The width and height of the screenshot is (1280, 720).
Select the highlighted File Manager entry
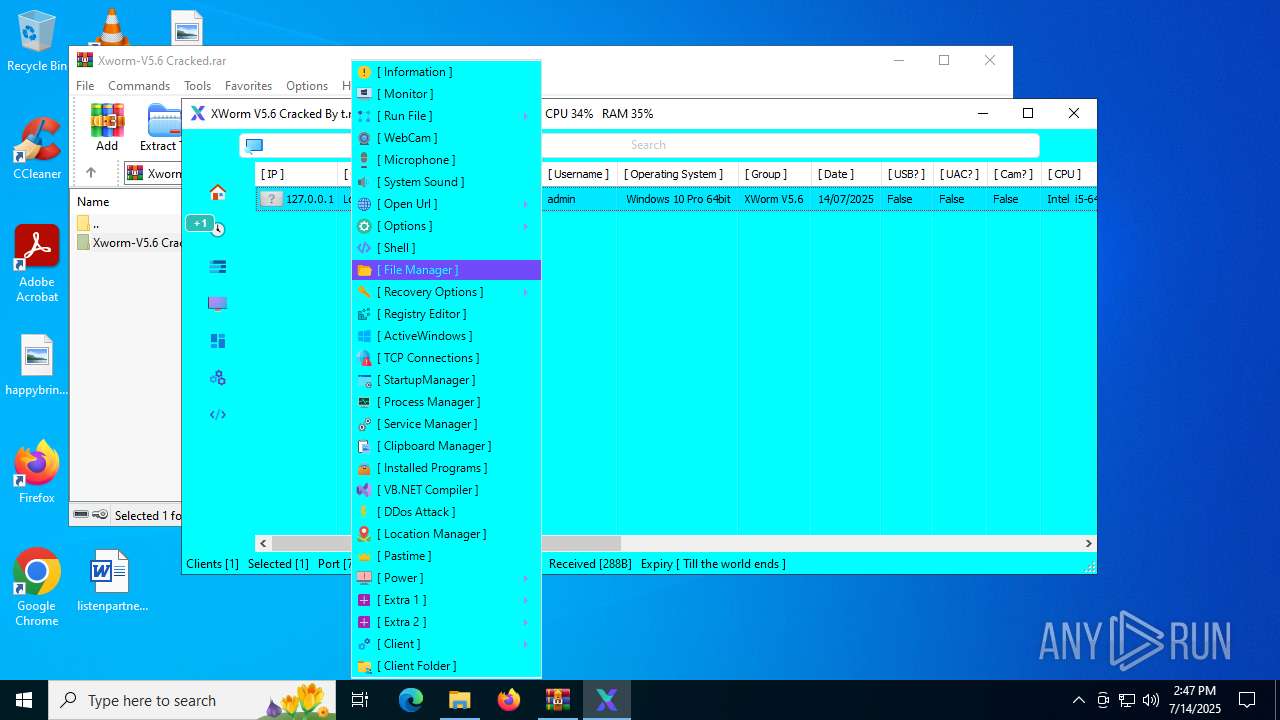(x=446, y=270)
